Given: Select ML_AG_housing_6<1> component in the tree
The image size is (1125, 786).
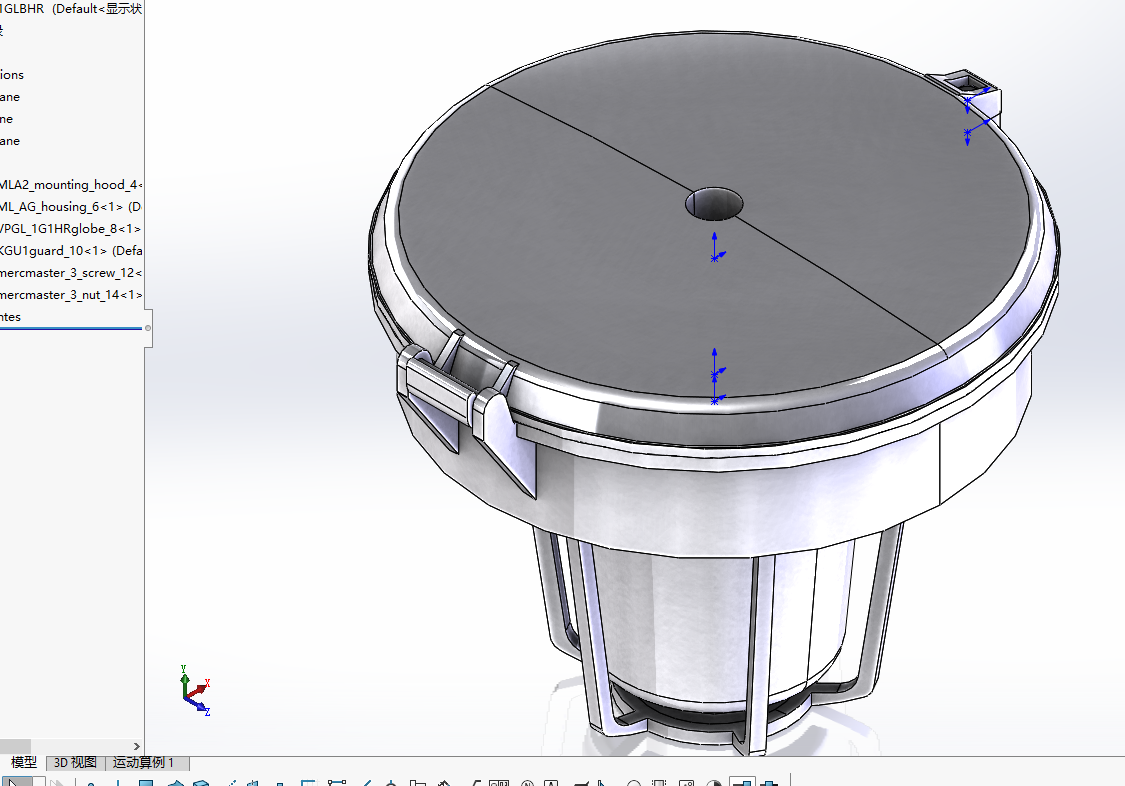Looking at the screenshot, I should [70, 207].
